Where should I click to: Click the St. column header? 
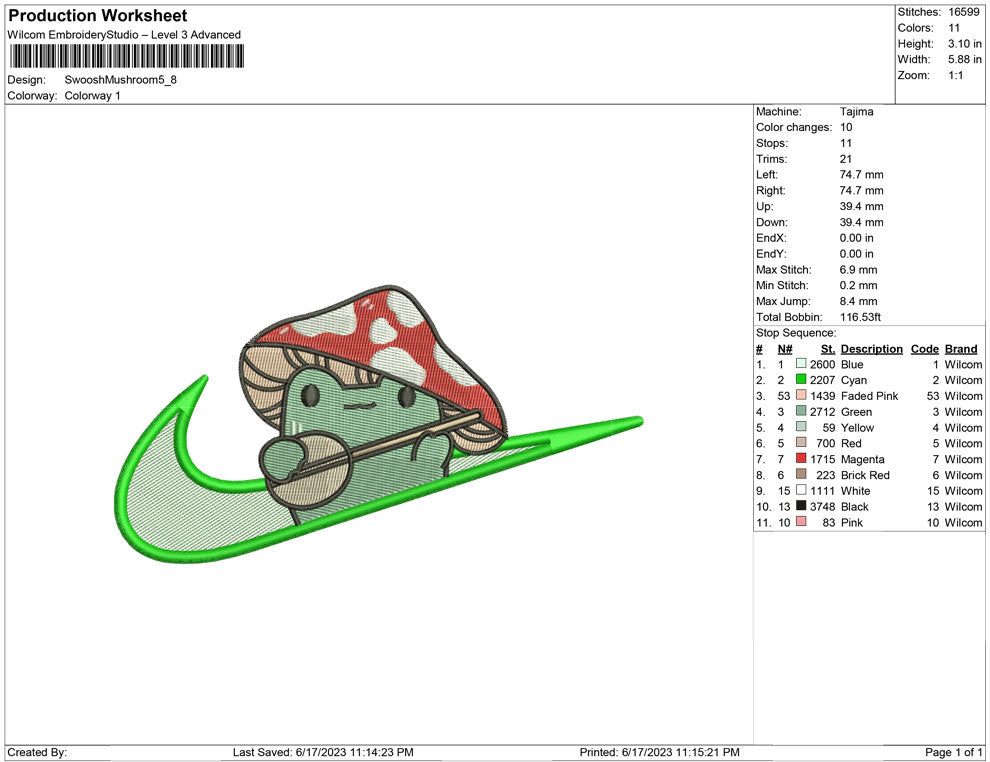(x=828, y=349)
